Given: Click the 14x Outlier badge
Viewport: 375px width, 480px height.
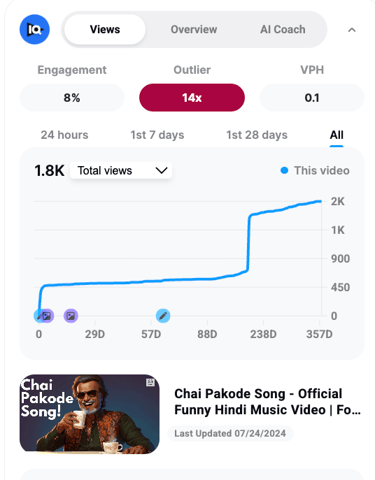Looking at the screenshot, I should point(192,98).
